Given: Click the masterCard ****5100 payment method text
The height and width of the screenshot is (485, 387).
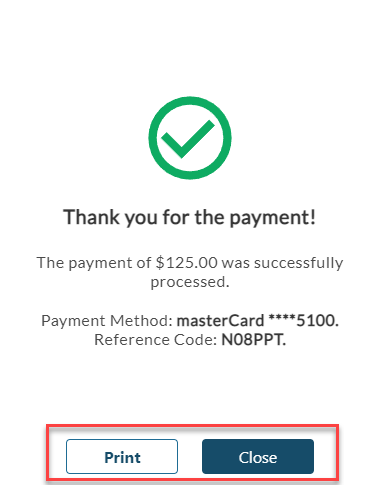Looking at the screenshot, I should [257, 321].
